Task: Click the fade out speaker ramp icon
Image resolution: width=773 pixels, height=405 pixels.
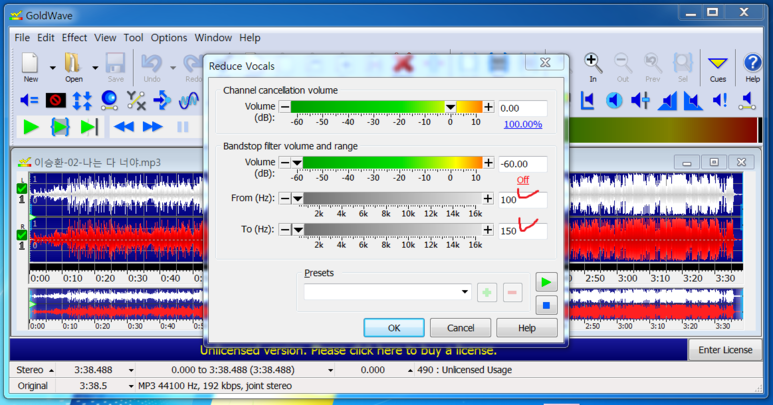Action: (x=693, y=101)
